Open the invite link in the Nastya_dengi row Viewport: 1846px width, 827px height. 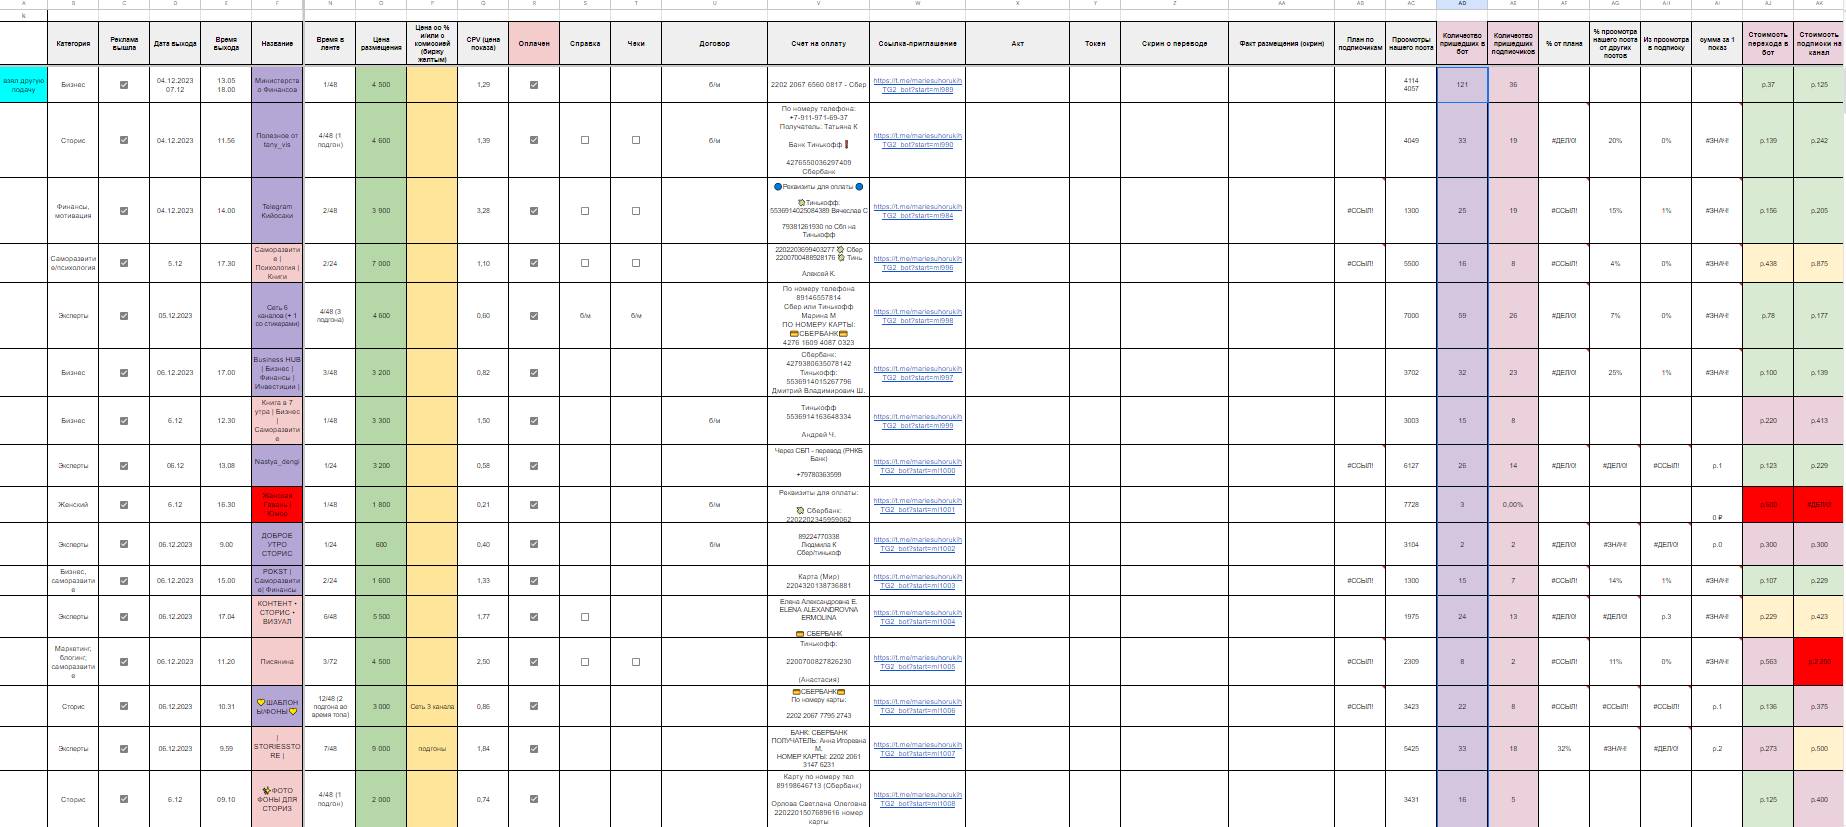click(x=918, y=466)
